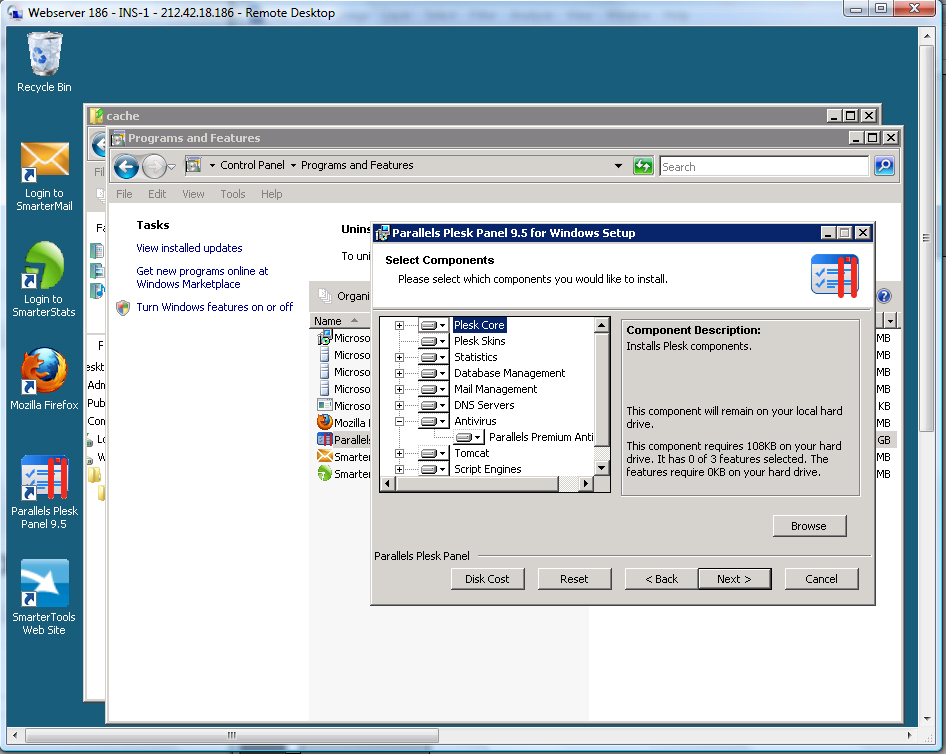The height and width of the screenshot is (754, 946).
Task: Click the Remote Desktop title bar icon
Action: click(x=15, y=13)
